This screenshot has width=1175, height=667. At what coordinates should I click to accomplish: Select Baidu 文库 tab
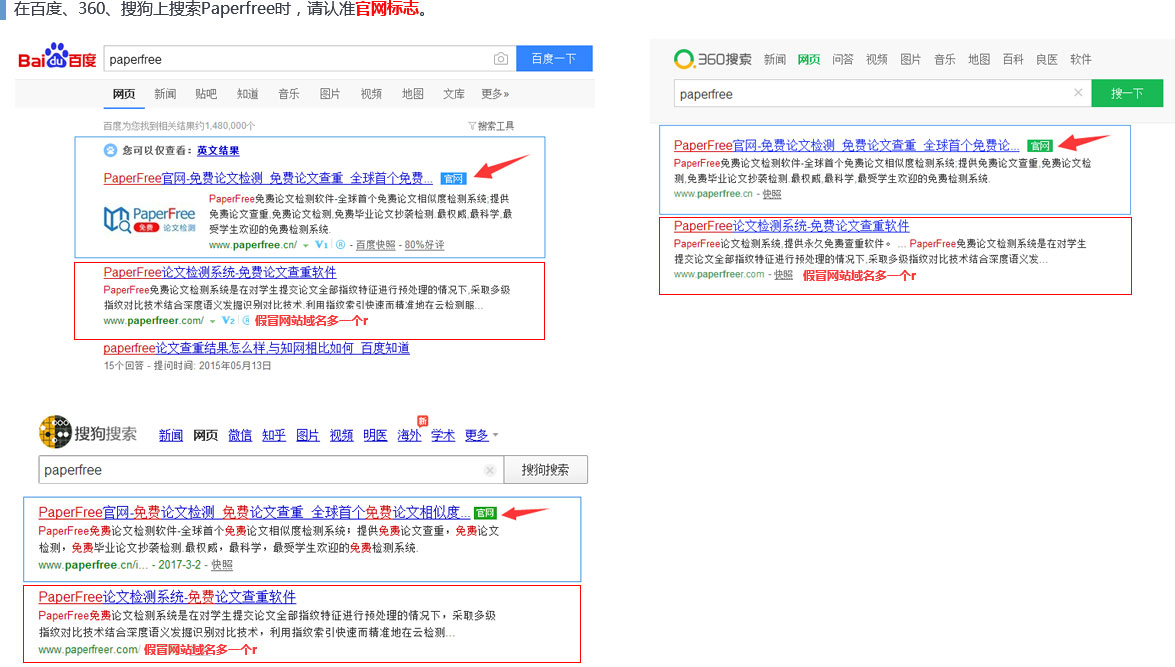coord(453,94)
